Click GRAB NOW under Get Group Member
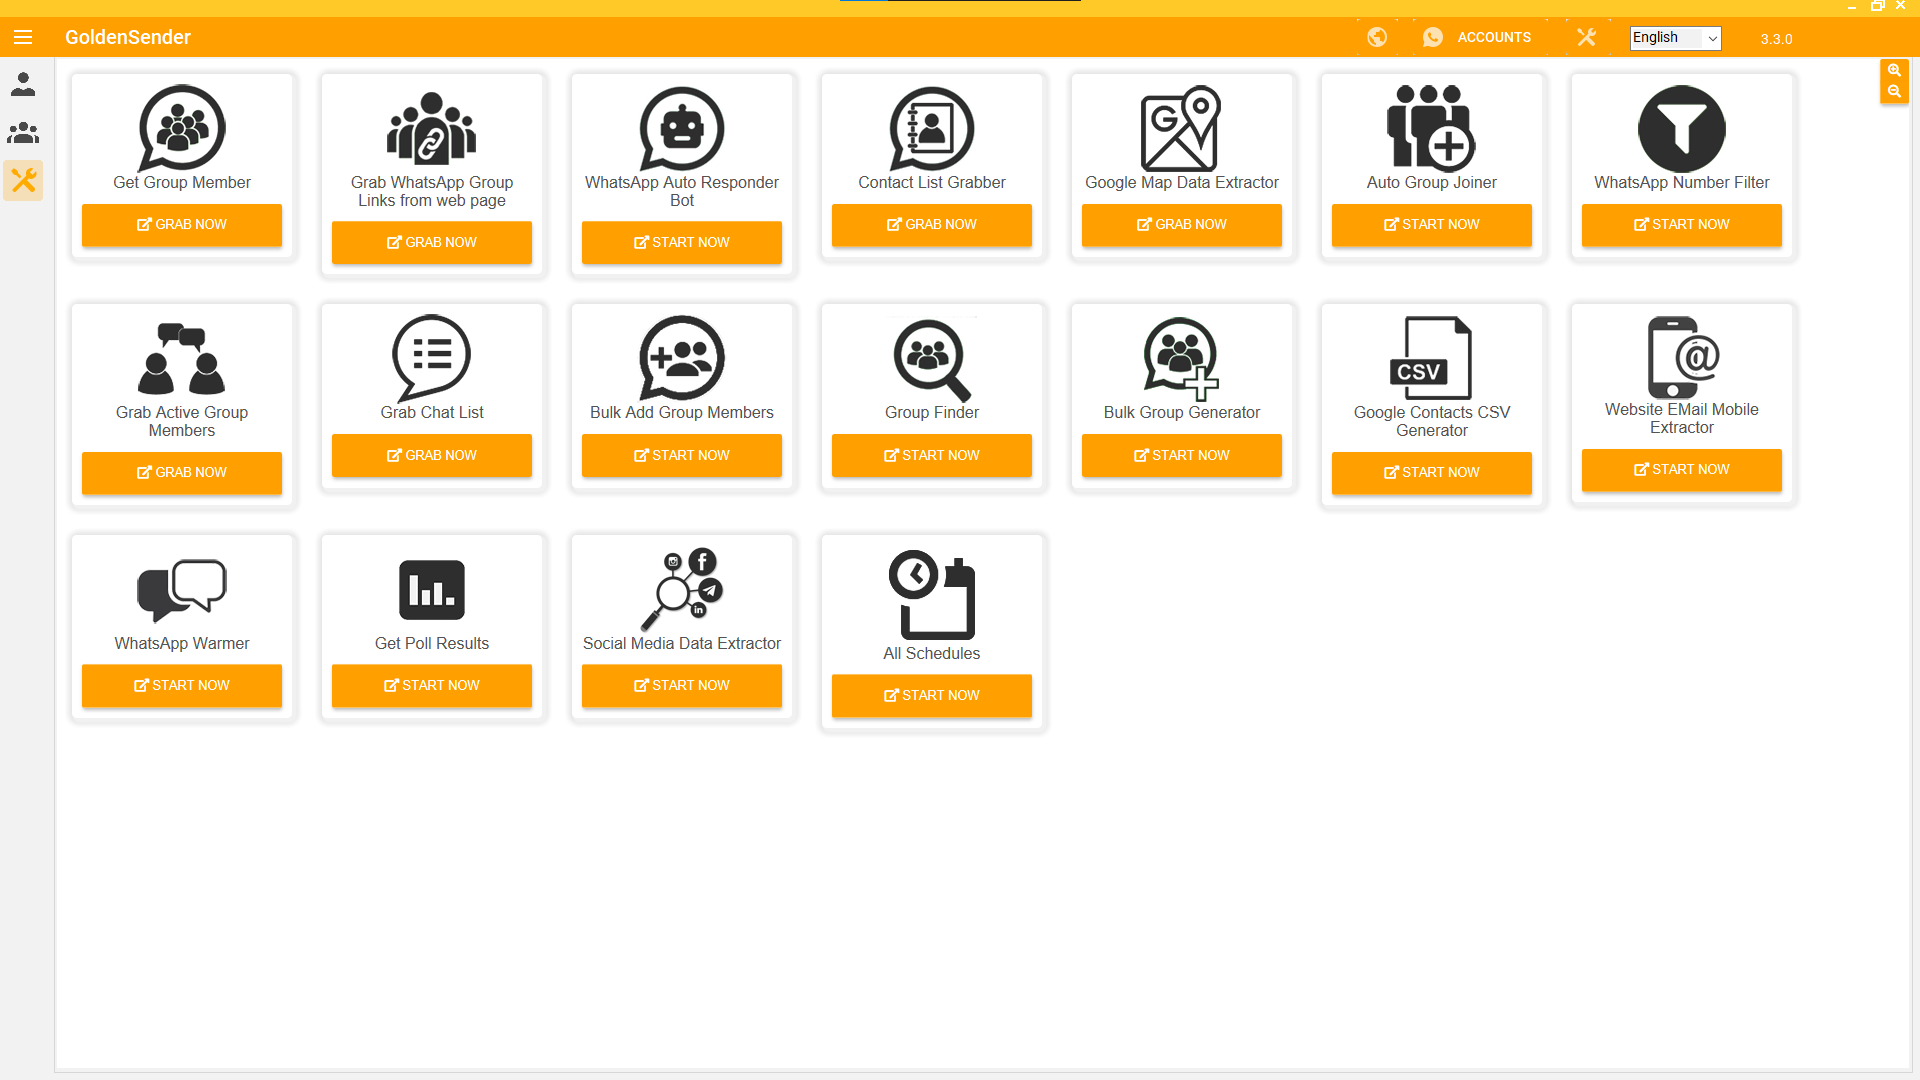Screen dimensions: 1920x1080 point(182,225)
